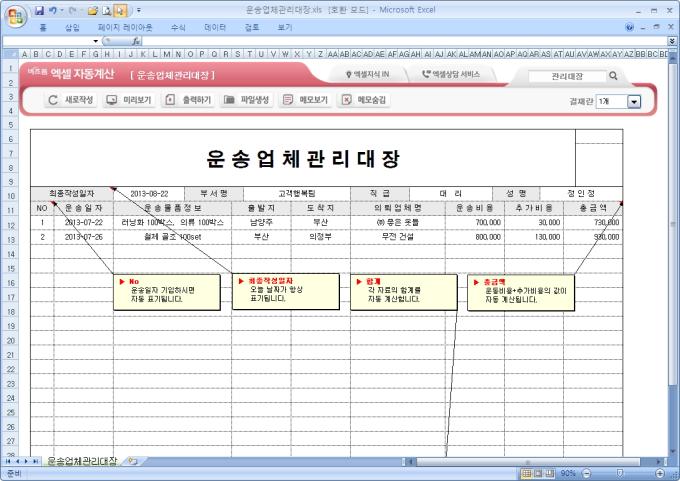The height and width of the screenshot is (481, 680).
Task: Expand the formula bar with the chevron
Action: (x=672, y=41)
